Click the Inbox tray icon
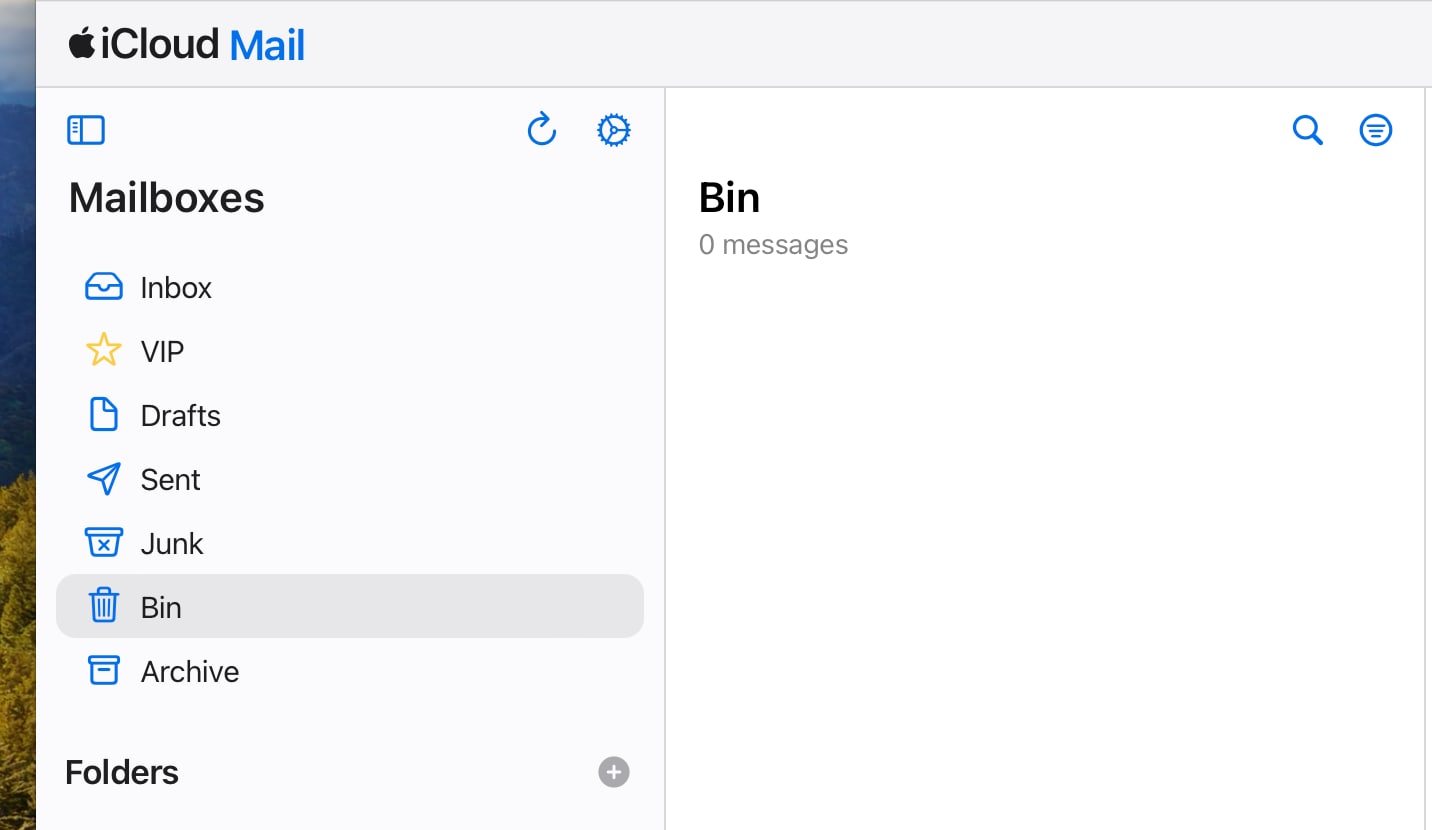Image resolution: width=1432 pixels, height=830 pixels. [x=104, y=288]
